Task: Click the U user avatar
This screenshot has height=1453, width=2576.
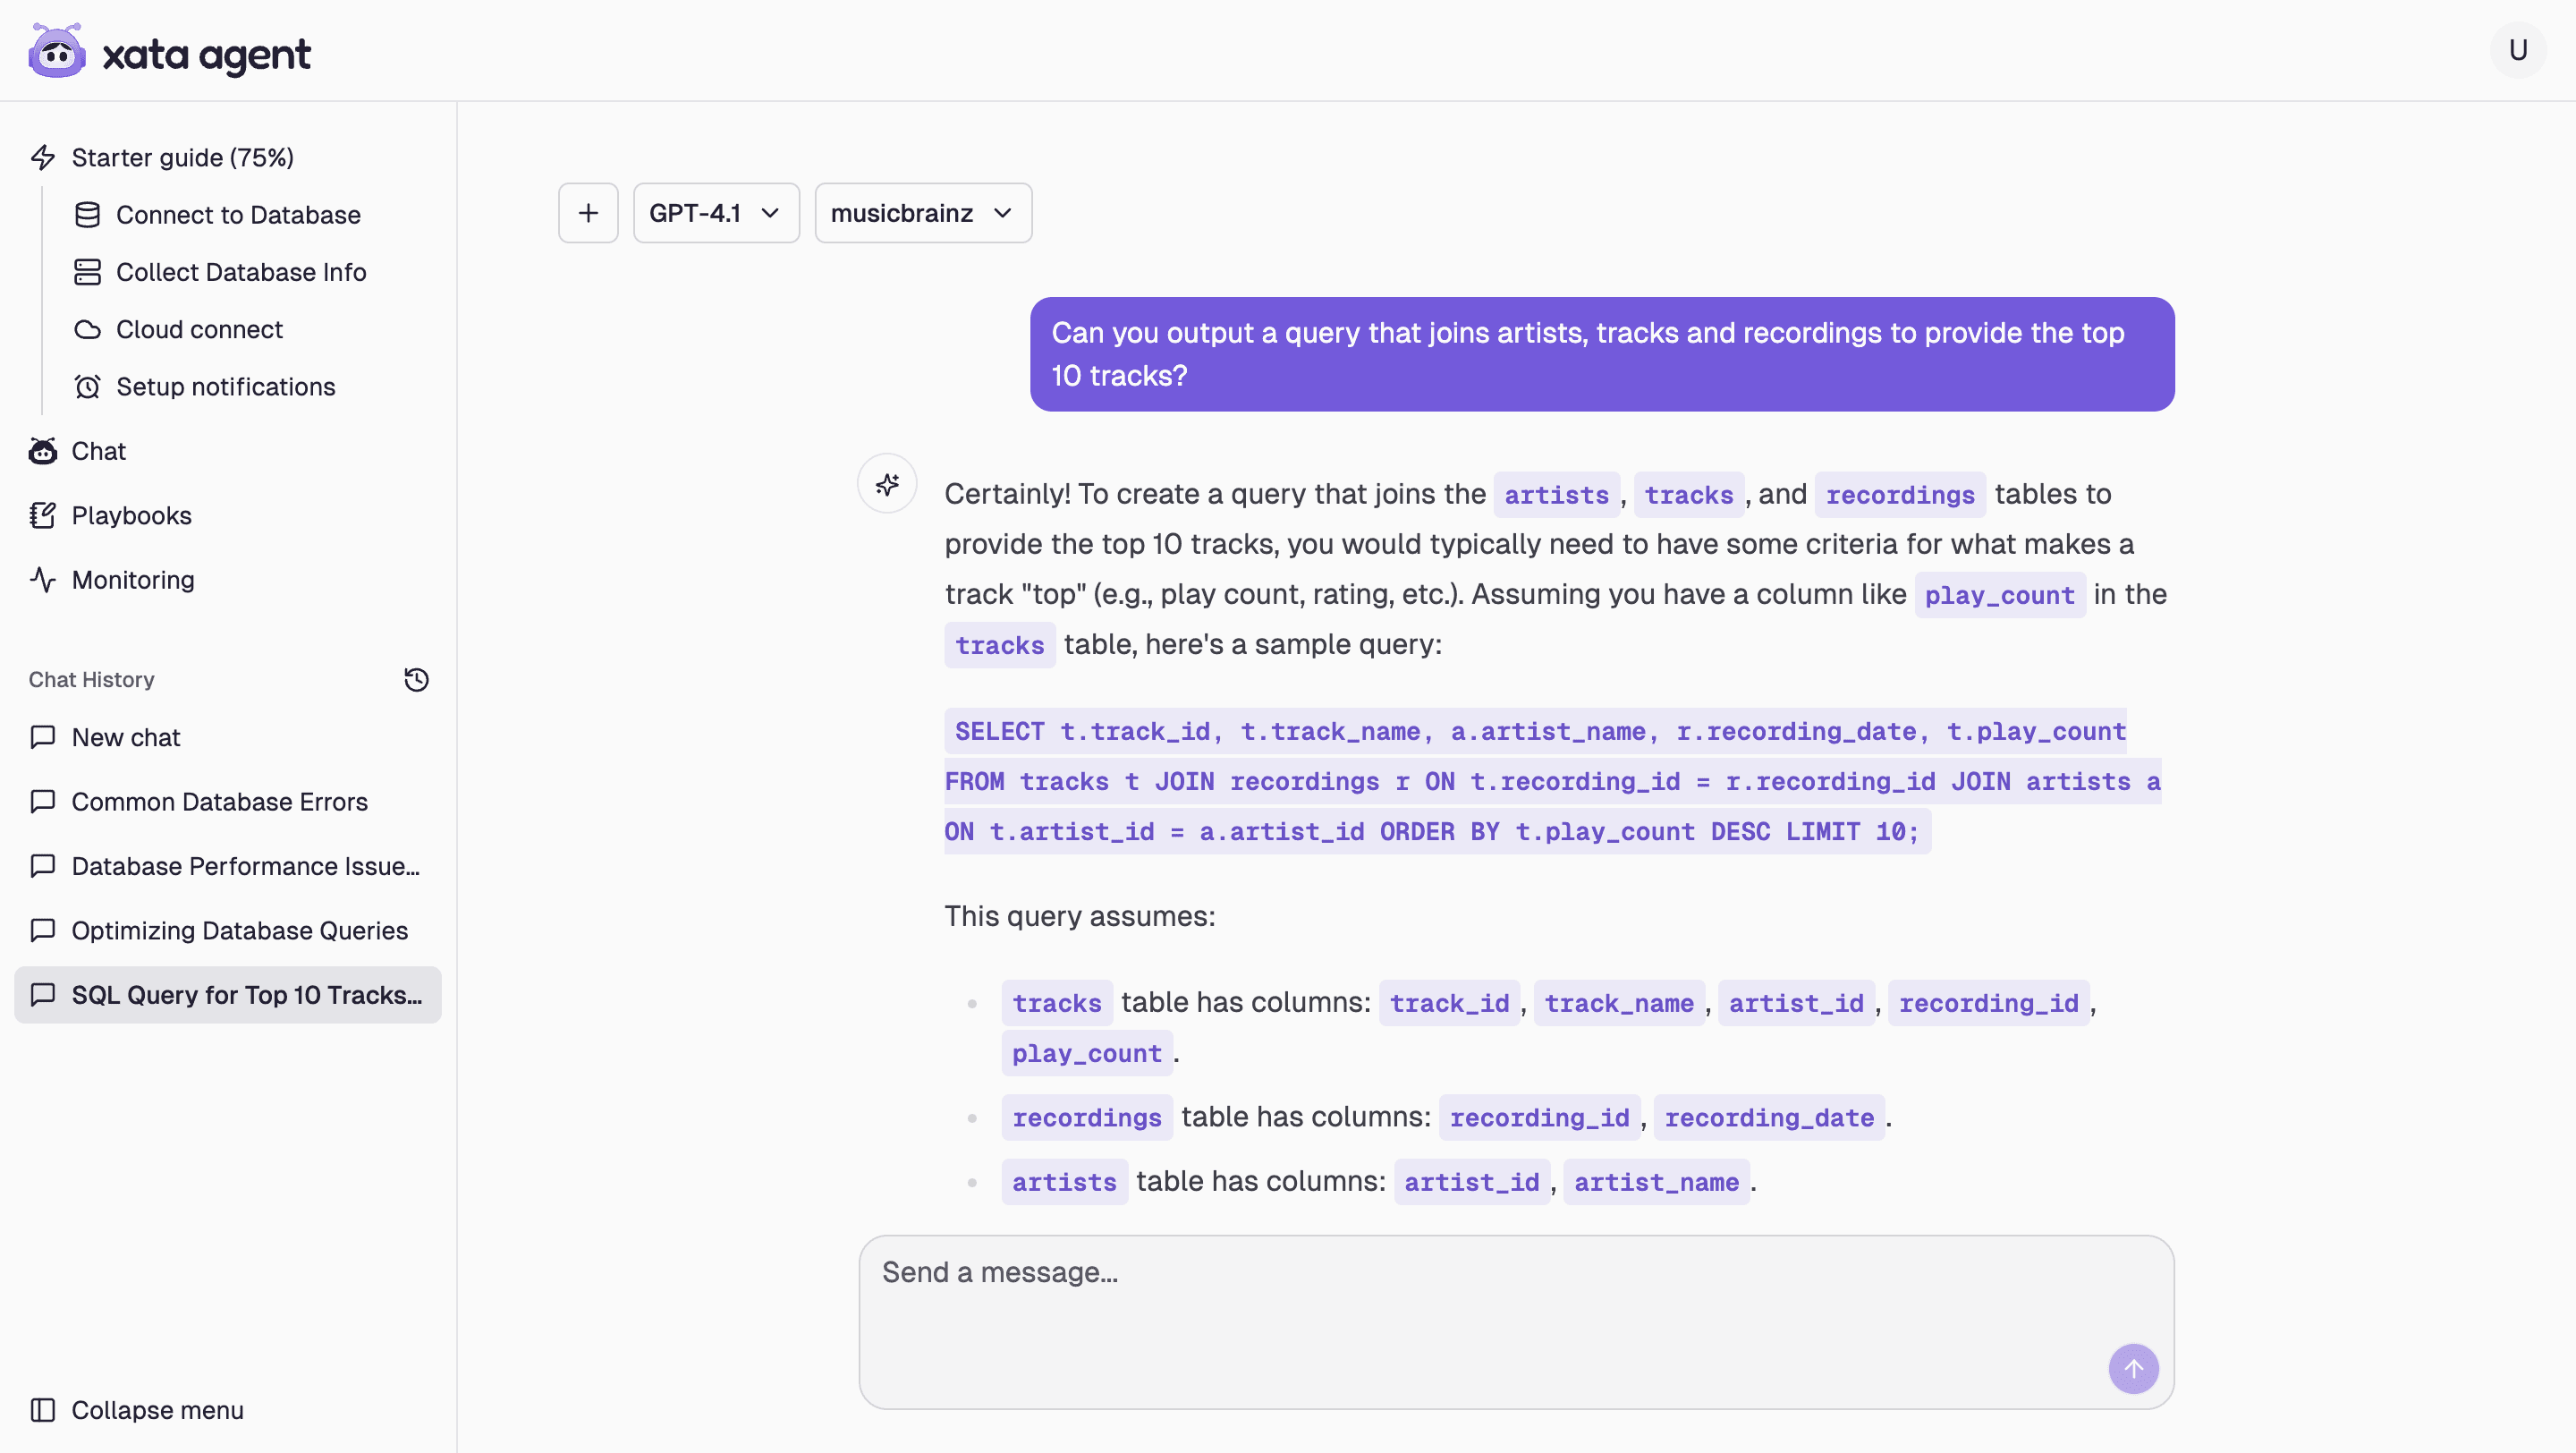Action: click(x=2518, y=49)
